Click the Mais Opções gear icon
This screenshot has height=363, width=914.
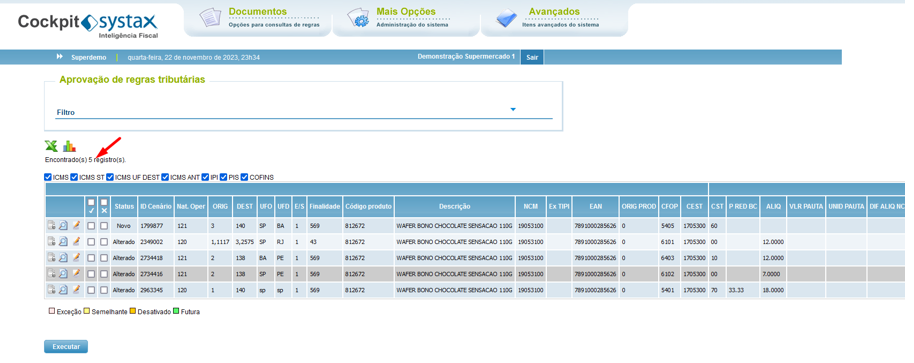coord(358,18)
